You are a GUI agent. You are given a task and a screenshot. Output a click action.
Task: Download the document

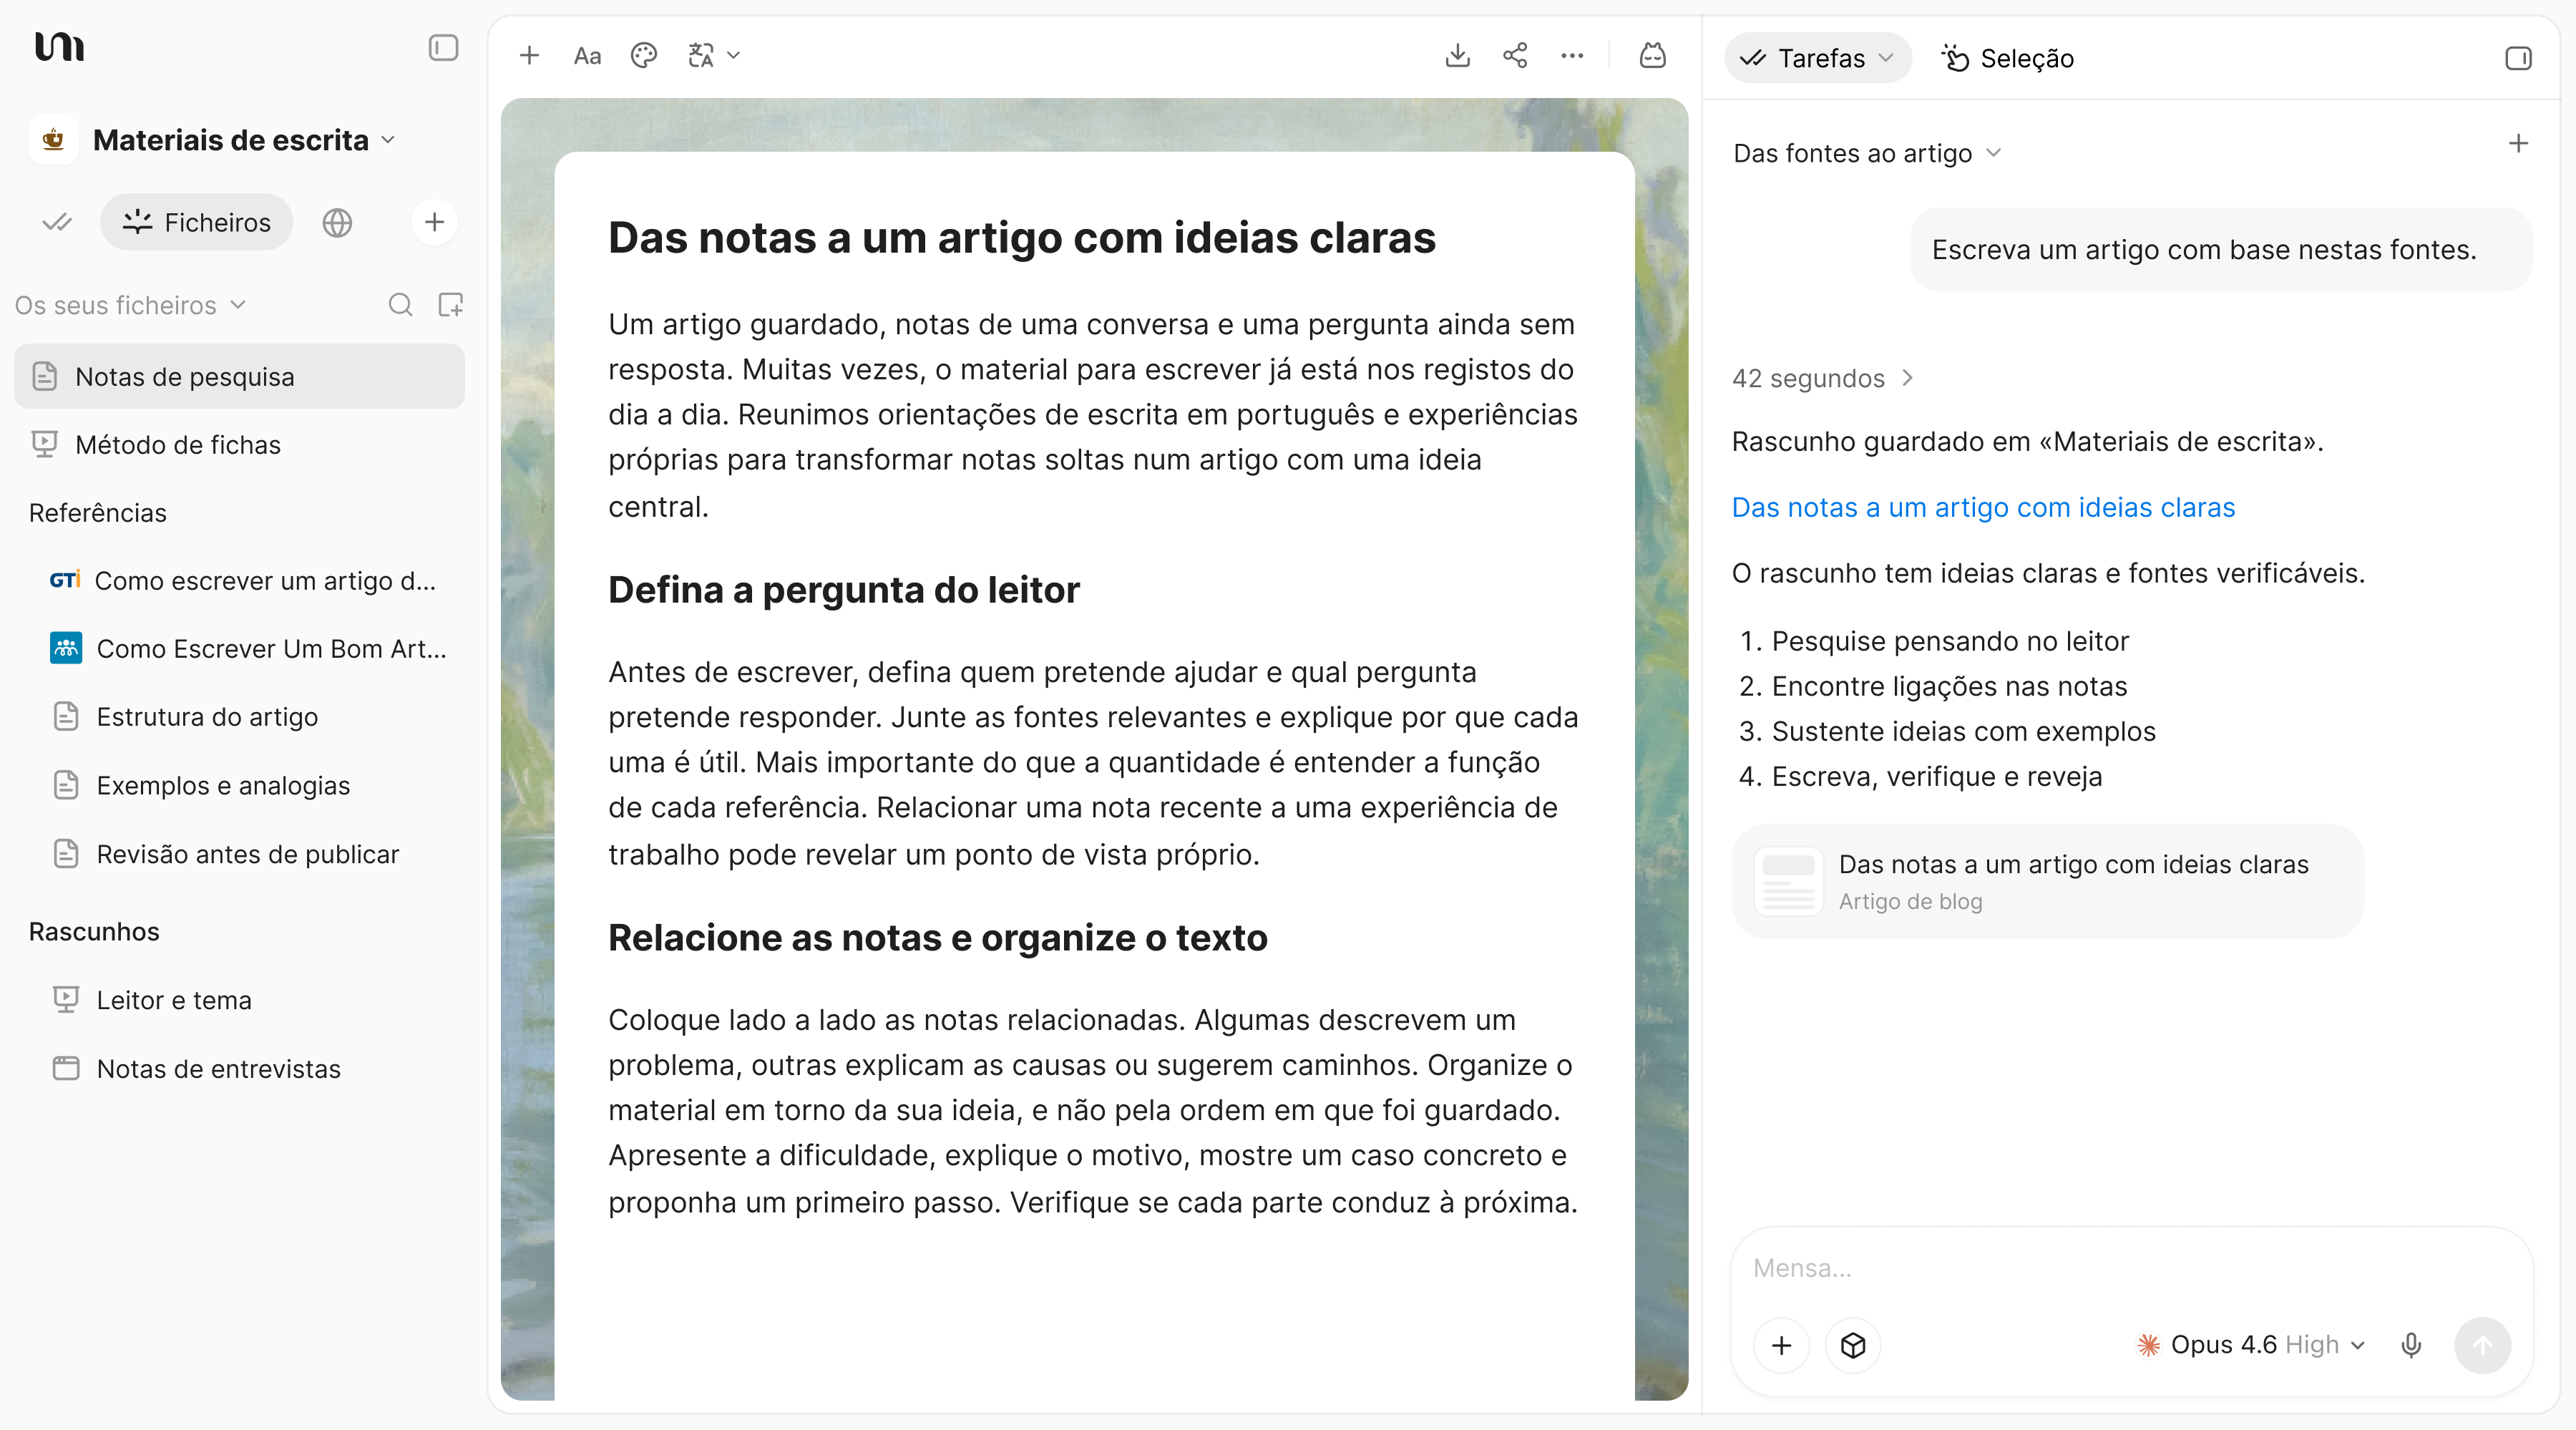1457,56
